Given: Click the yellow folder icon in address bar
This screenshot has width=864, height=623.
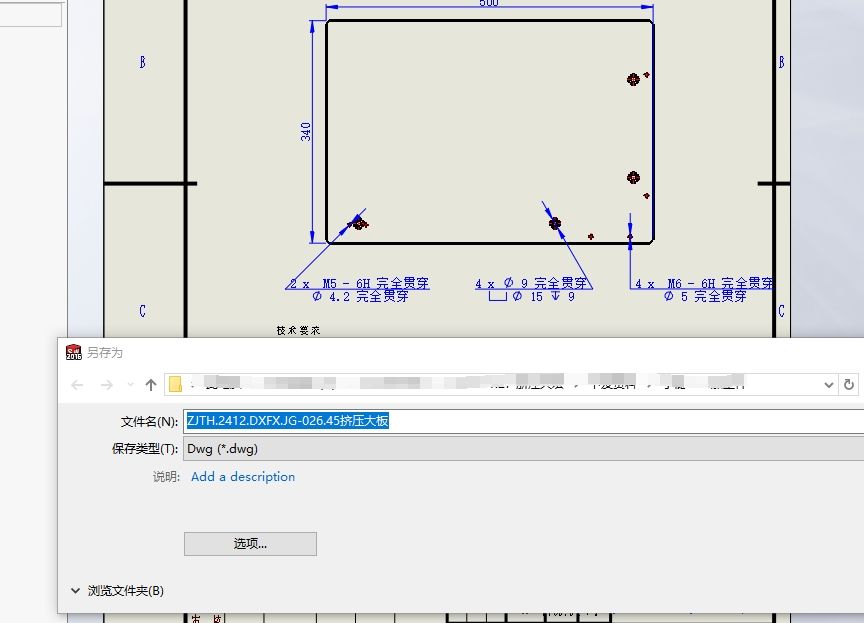Looking at the screenshot, I should click(x=176, y=385).
